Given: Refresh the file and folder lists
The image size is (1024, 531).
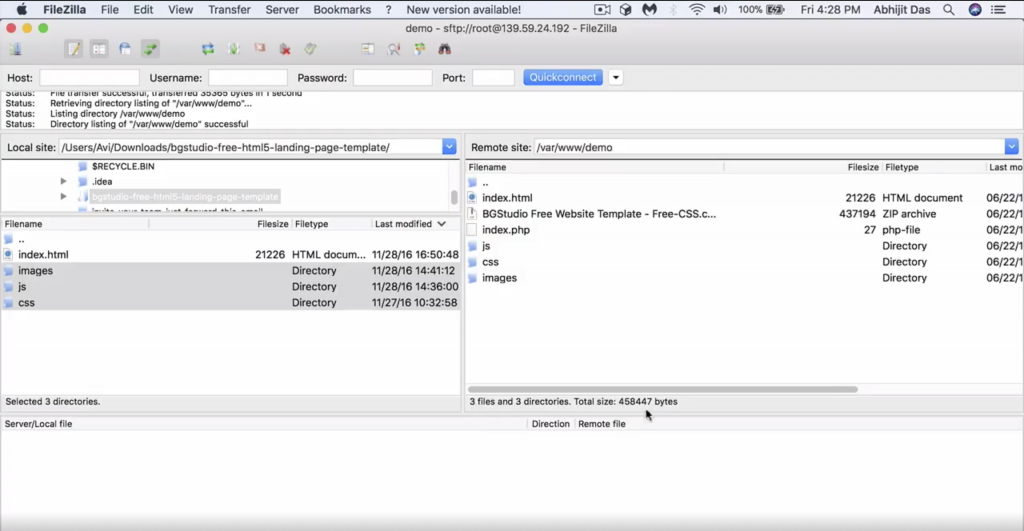Looking at the screenshot, I should point(208,49).
